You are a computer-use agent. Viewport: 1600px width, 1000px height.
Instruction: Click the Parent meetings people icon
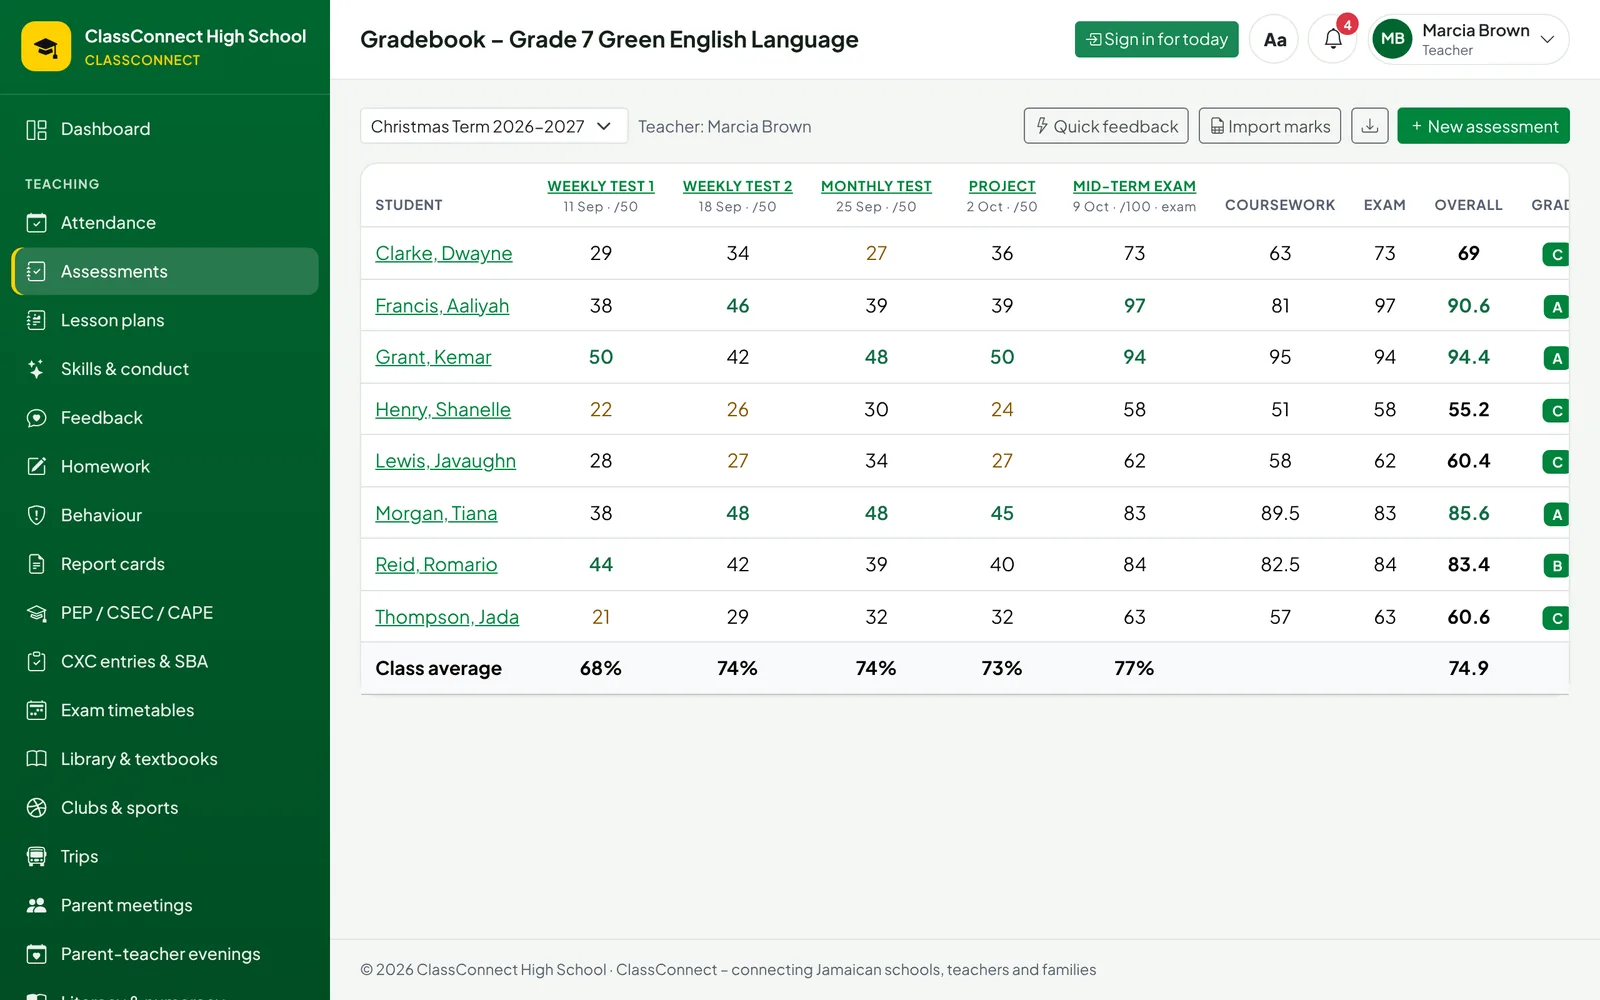[37, 905]
